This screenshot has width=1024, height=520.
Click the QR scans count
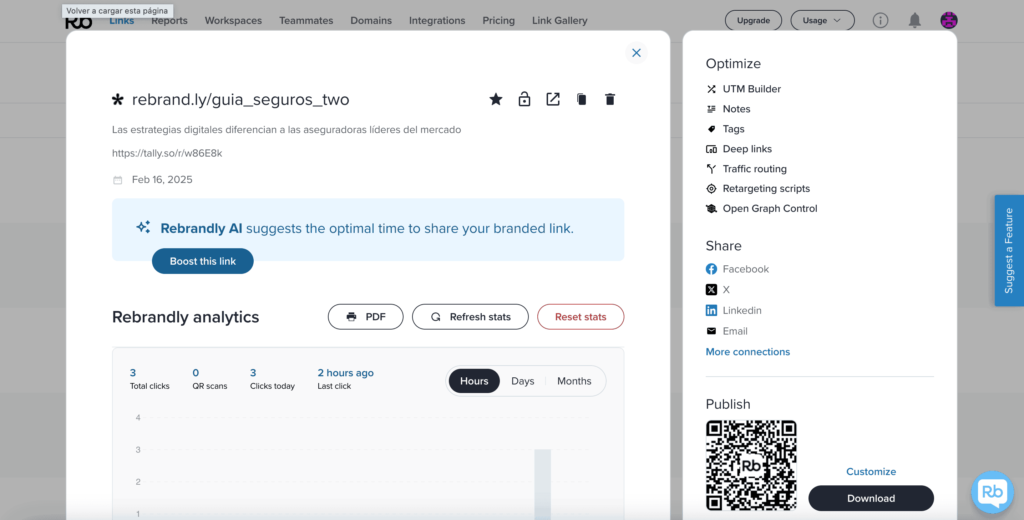[196, 373]
